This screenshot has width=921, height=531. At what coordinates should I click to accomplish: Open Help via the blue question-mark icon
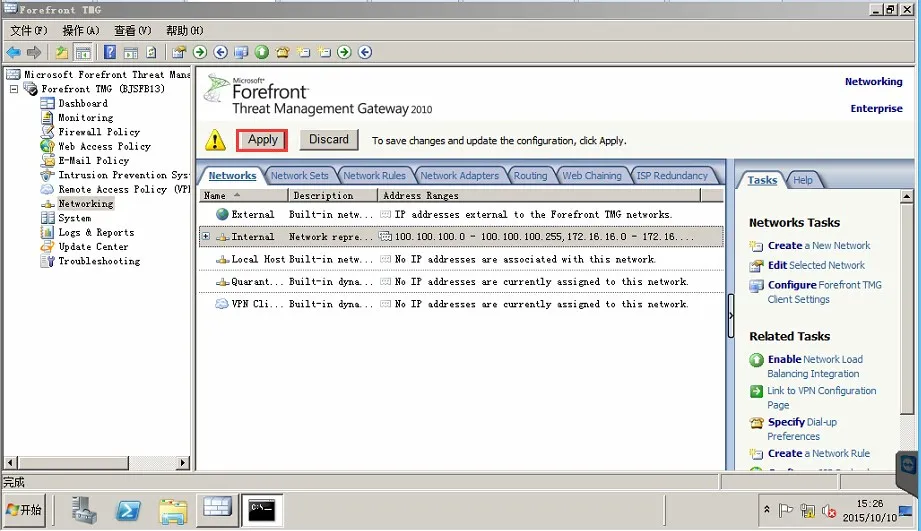110,52
